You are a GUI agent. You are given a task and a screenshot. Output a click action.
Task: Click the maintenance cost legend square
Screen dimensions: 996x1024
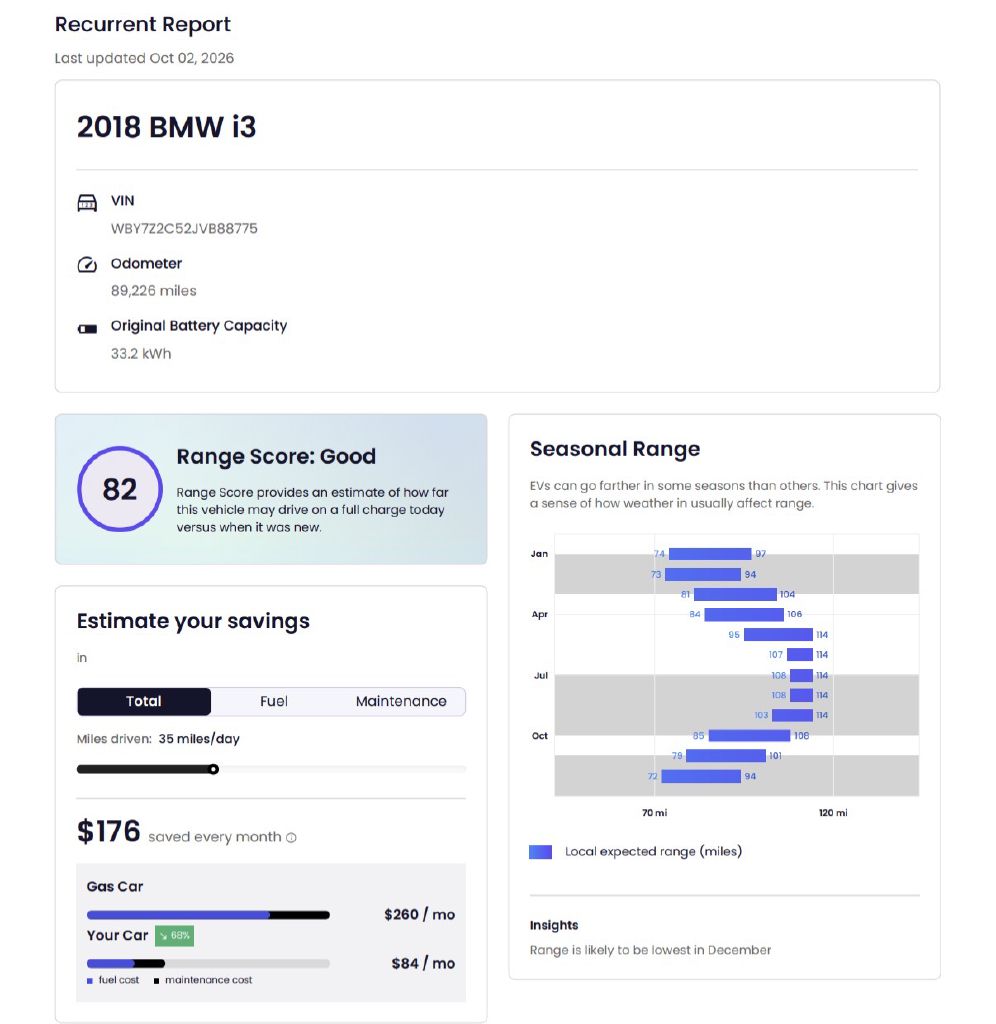(x=156, y=981)
